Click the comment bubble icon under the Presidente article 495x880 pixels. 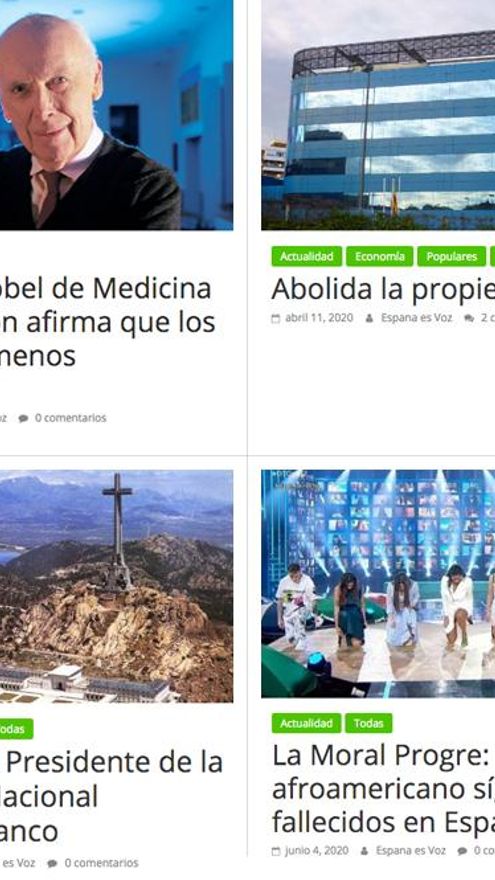click(52, 863)
